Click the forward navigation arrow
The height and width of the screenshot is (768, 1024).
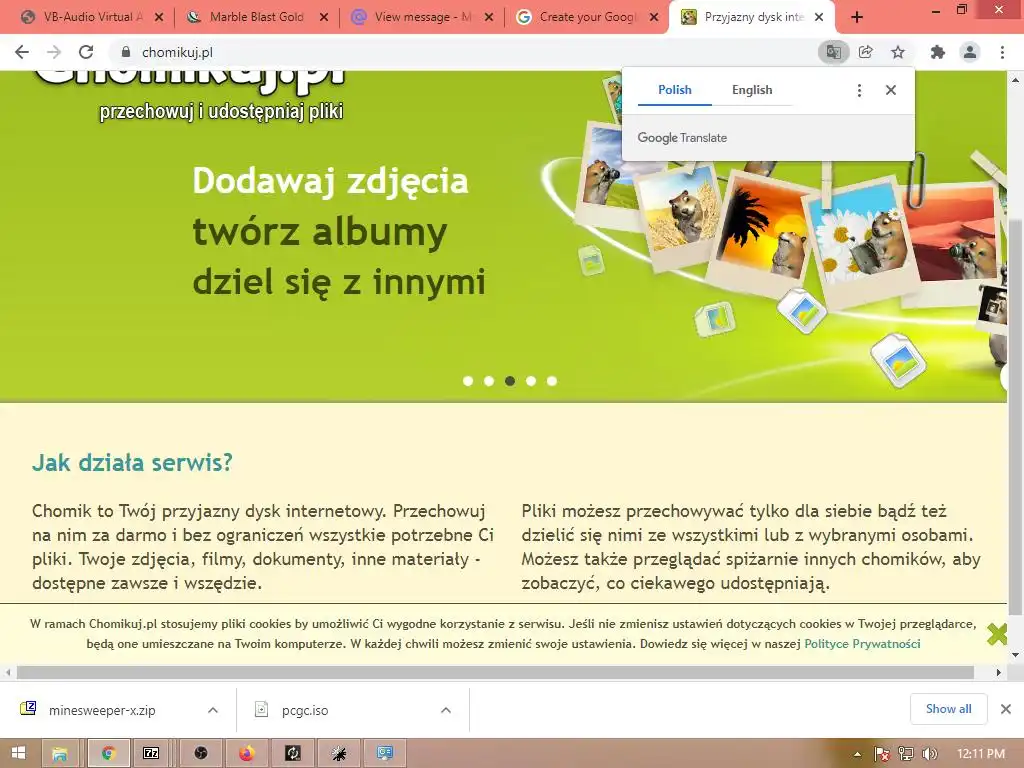[x=54, y=52]
